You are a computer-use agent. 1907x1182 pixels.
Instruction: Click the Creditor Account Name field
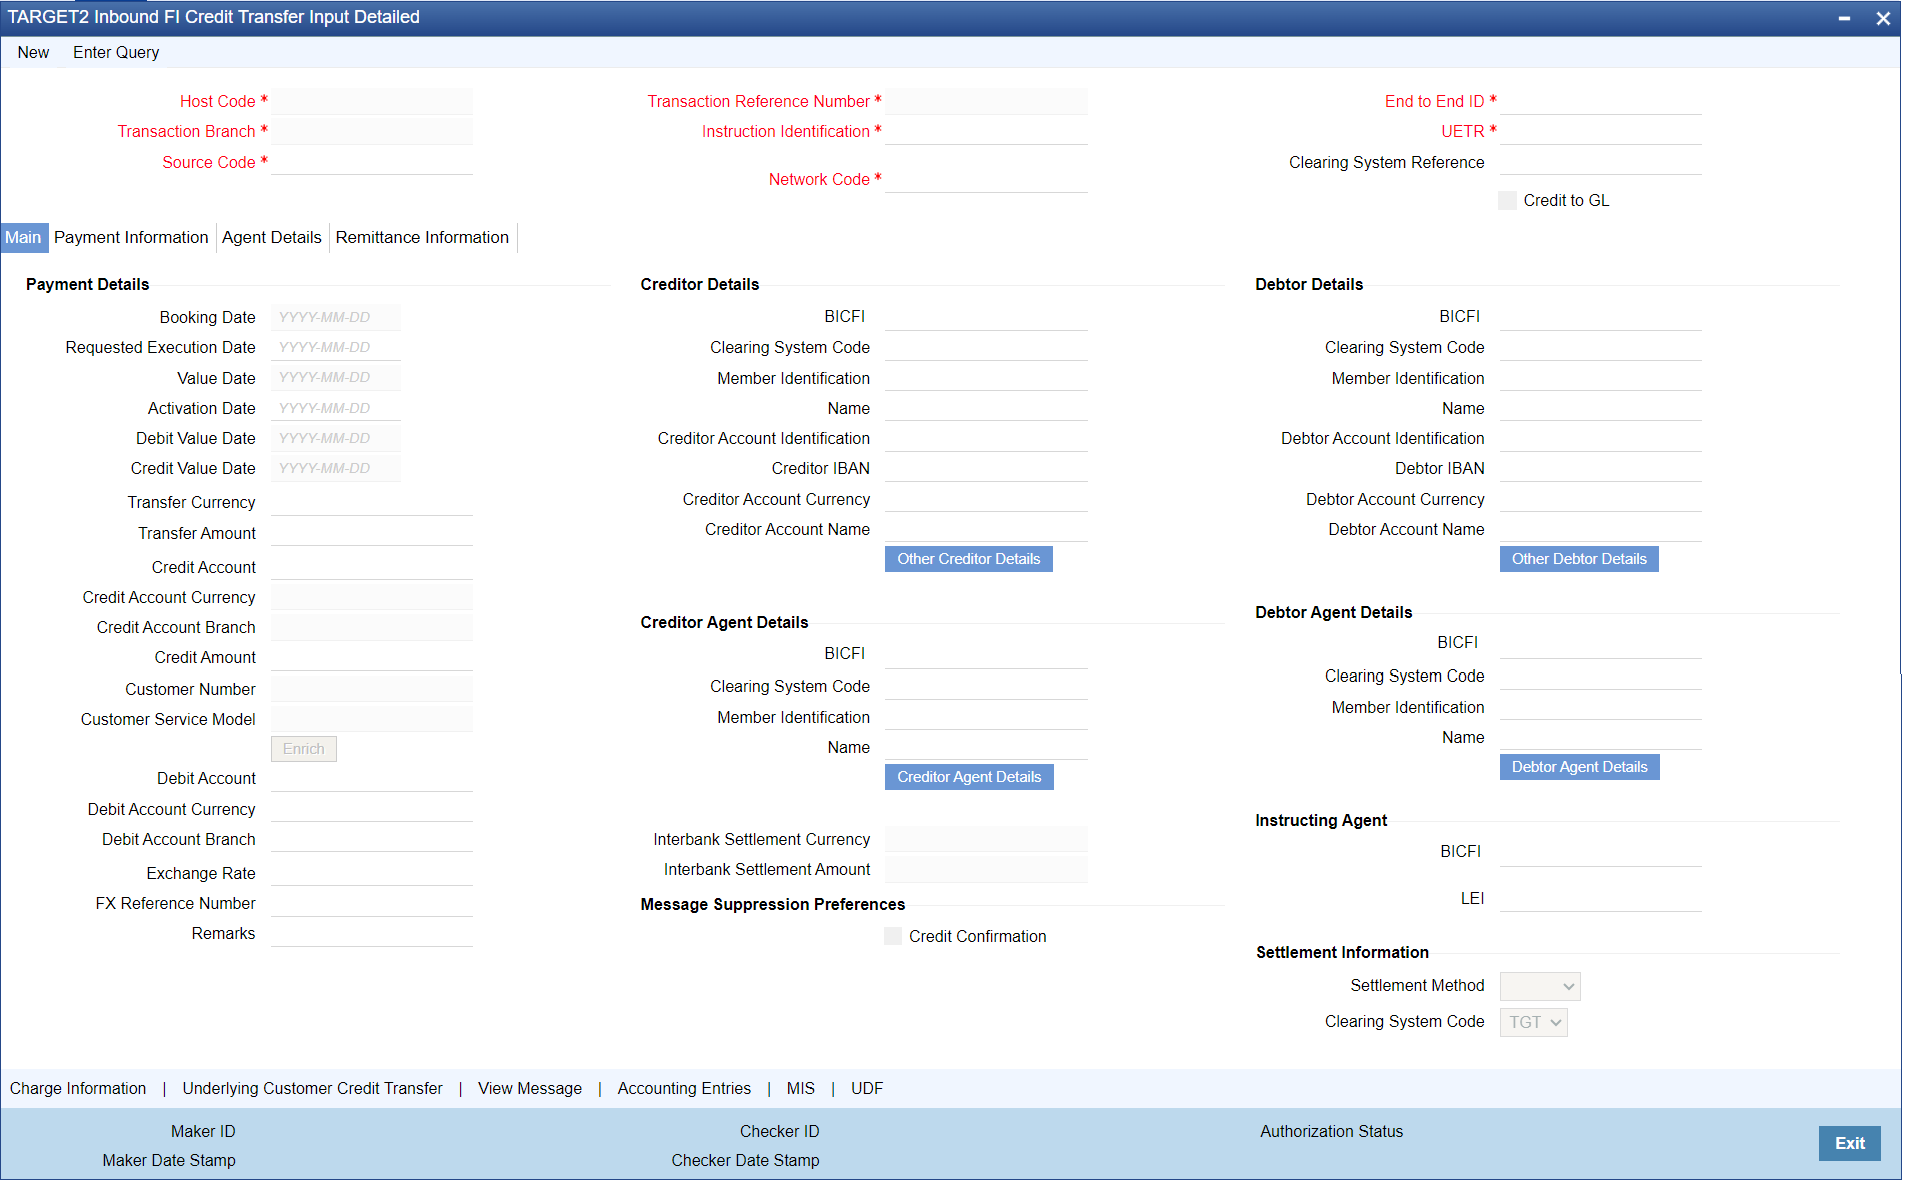pos(986,529)
